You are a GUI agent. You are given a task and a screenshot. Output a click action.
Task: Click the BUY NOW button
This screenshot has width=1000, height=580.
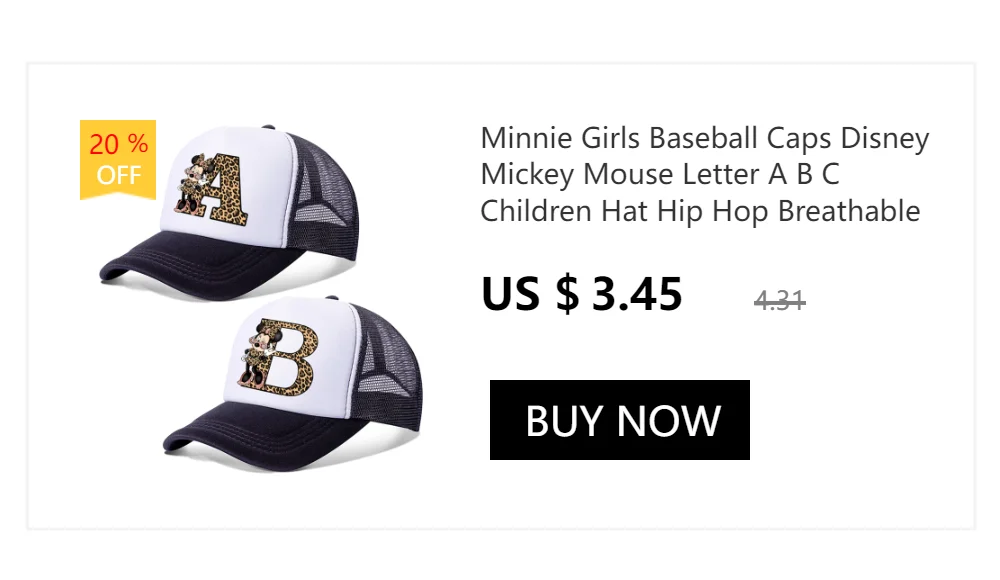(619, 420)
